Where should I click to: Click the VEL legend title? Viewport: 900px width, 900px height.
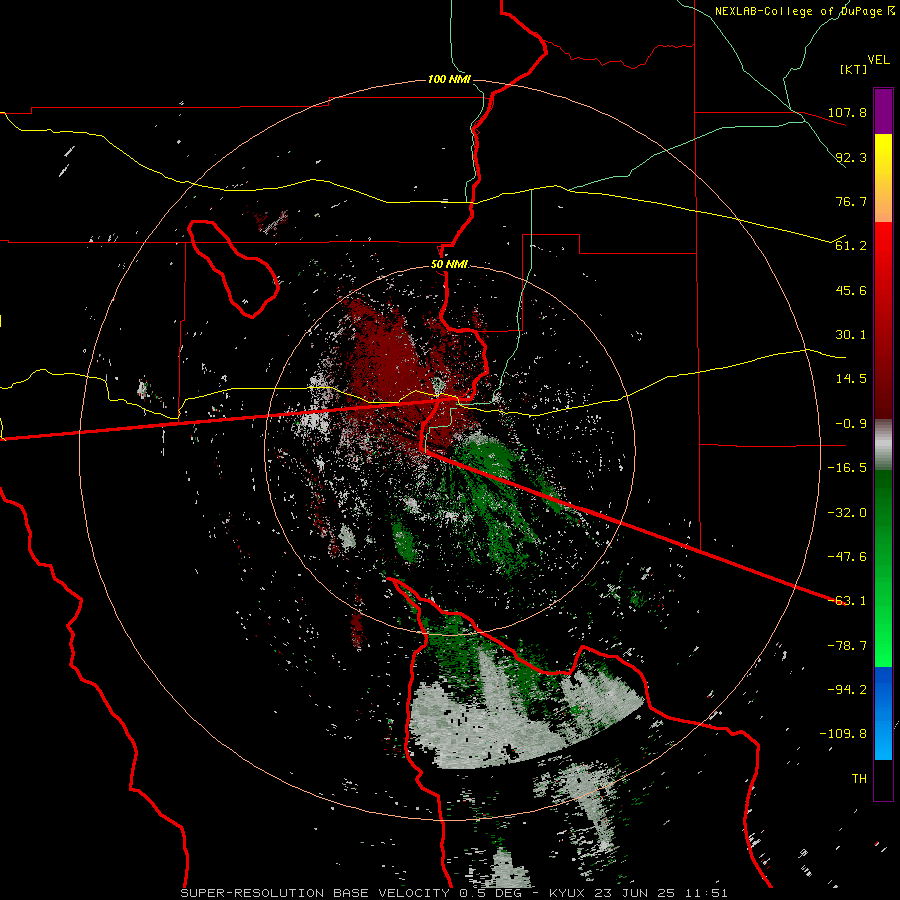pyautogui.click(x=878, y=59)
